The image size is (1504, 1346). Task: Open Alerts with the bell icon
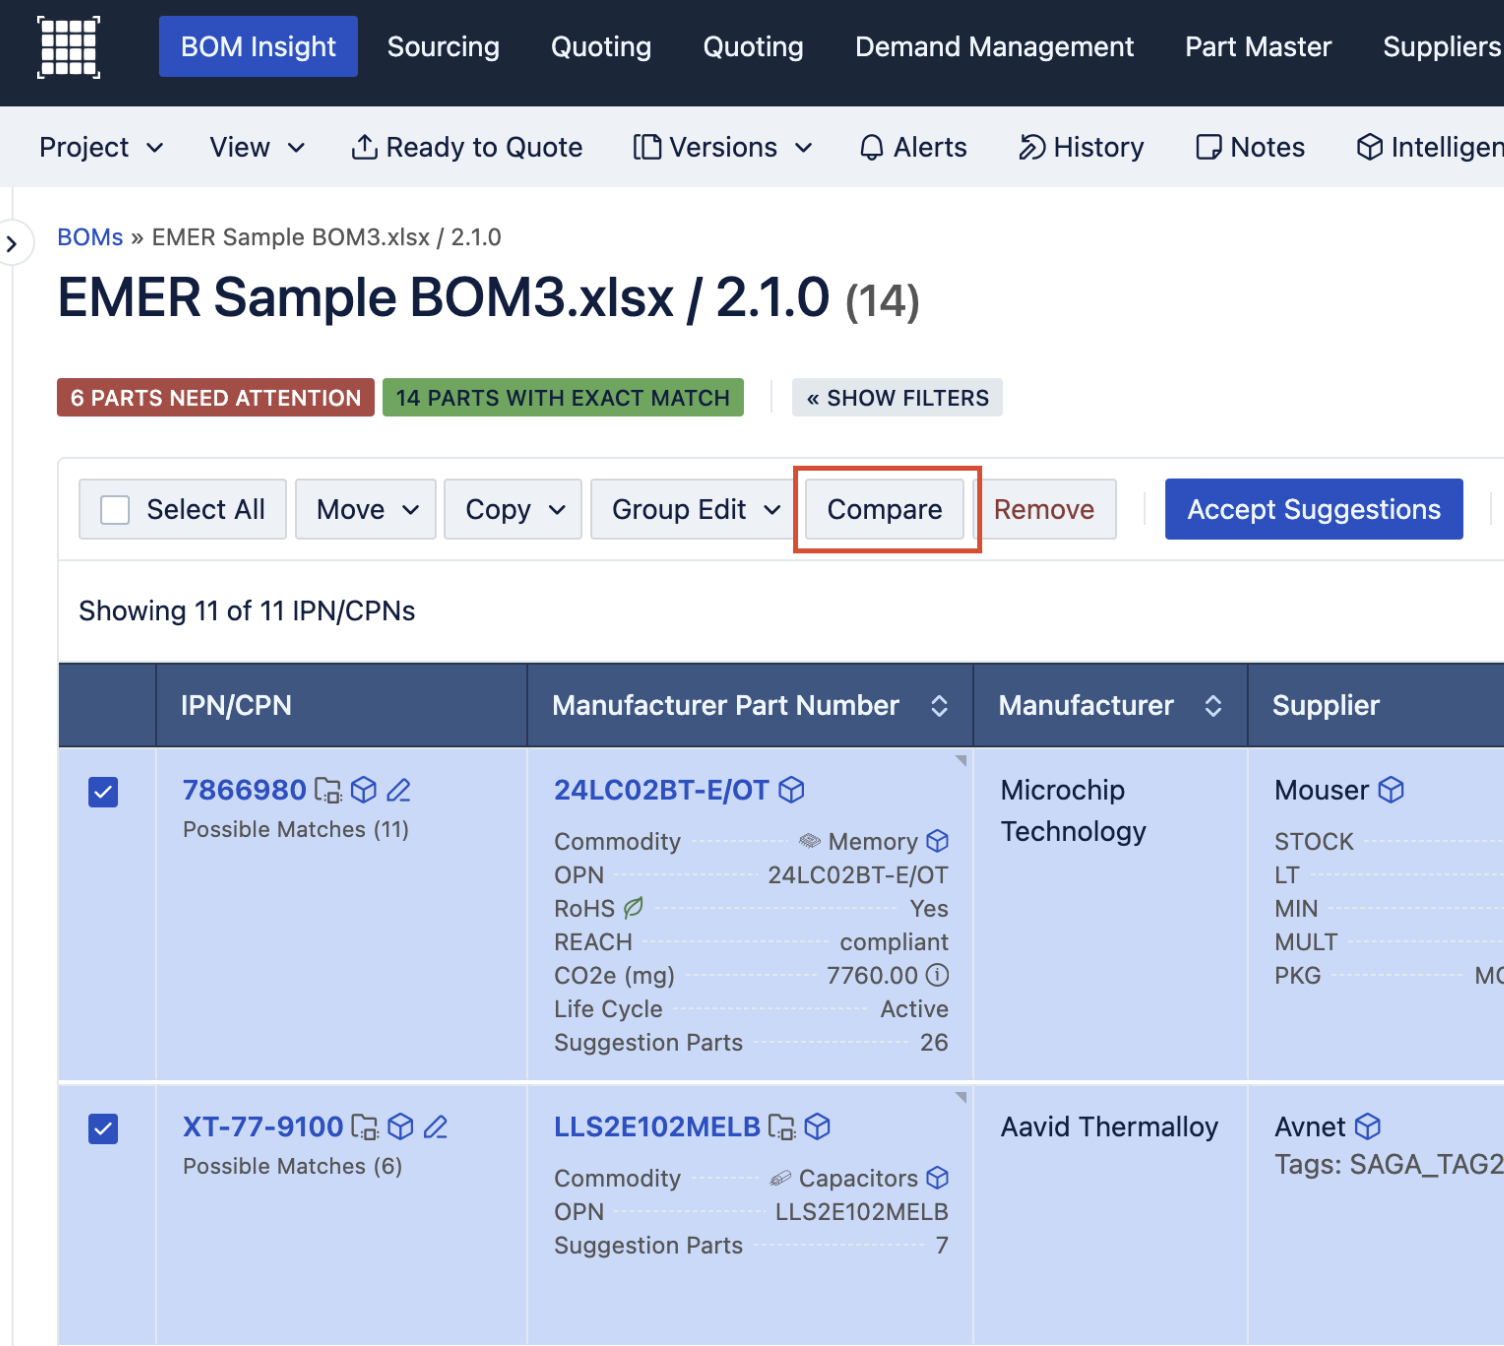click(x=912, y=148)
